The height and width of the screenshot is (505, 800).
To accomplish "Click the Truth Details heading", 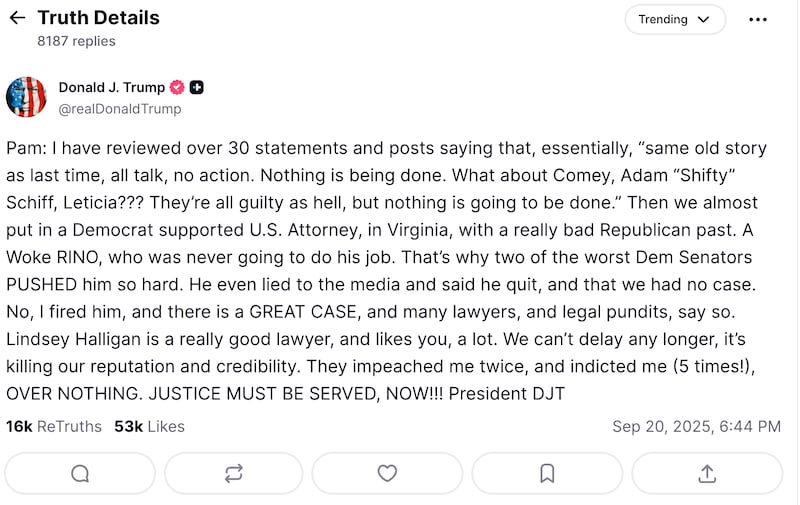I will click(x=98, y=18).
